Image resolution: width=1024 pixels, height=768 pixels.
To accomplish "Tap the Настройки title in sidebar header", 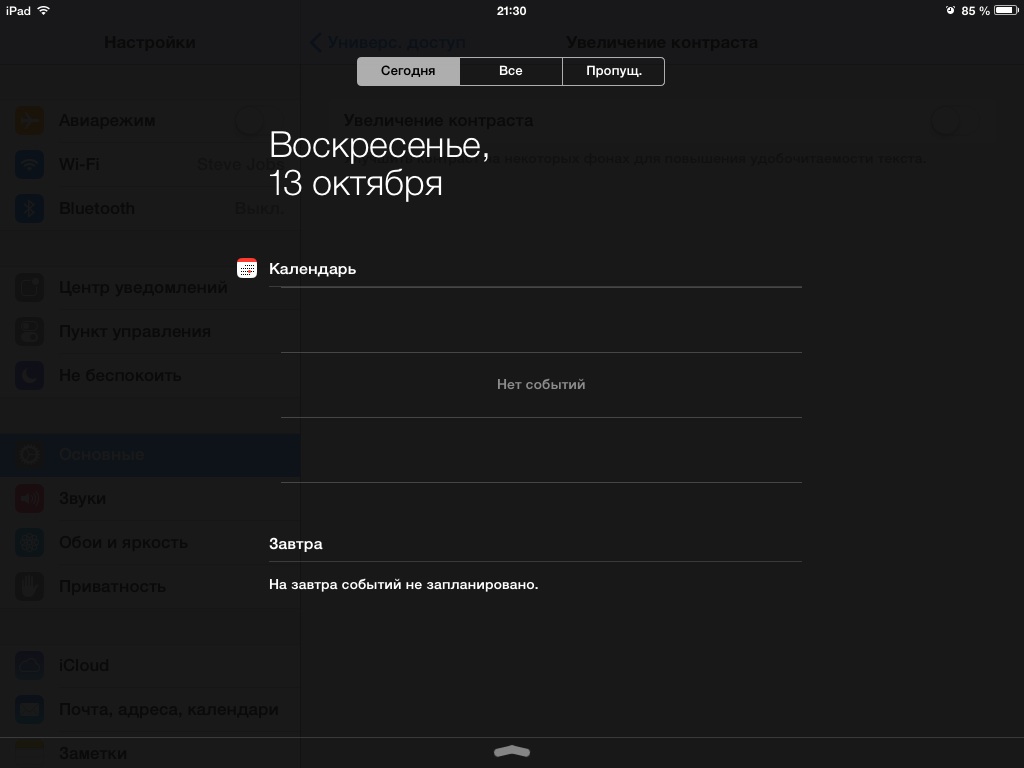I will tap(150, 42).
